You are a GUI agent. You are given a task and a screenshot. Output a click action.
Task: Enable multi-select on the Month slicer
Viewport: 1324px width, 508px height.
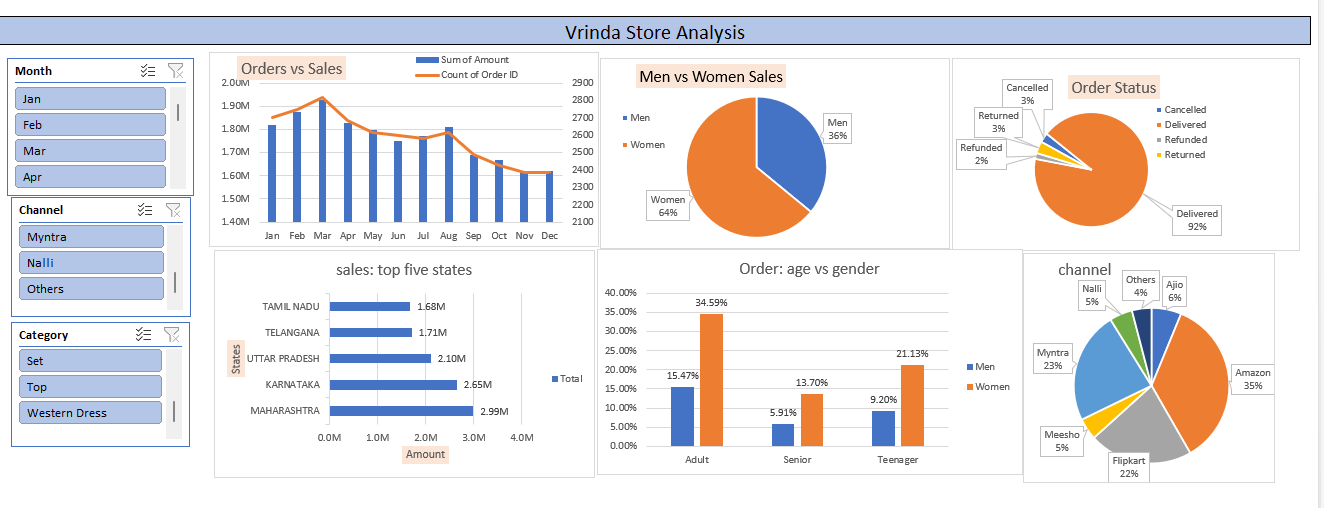(148, 71)
